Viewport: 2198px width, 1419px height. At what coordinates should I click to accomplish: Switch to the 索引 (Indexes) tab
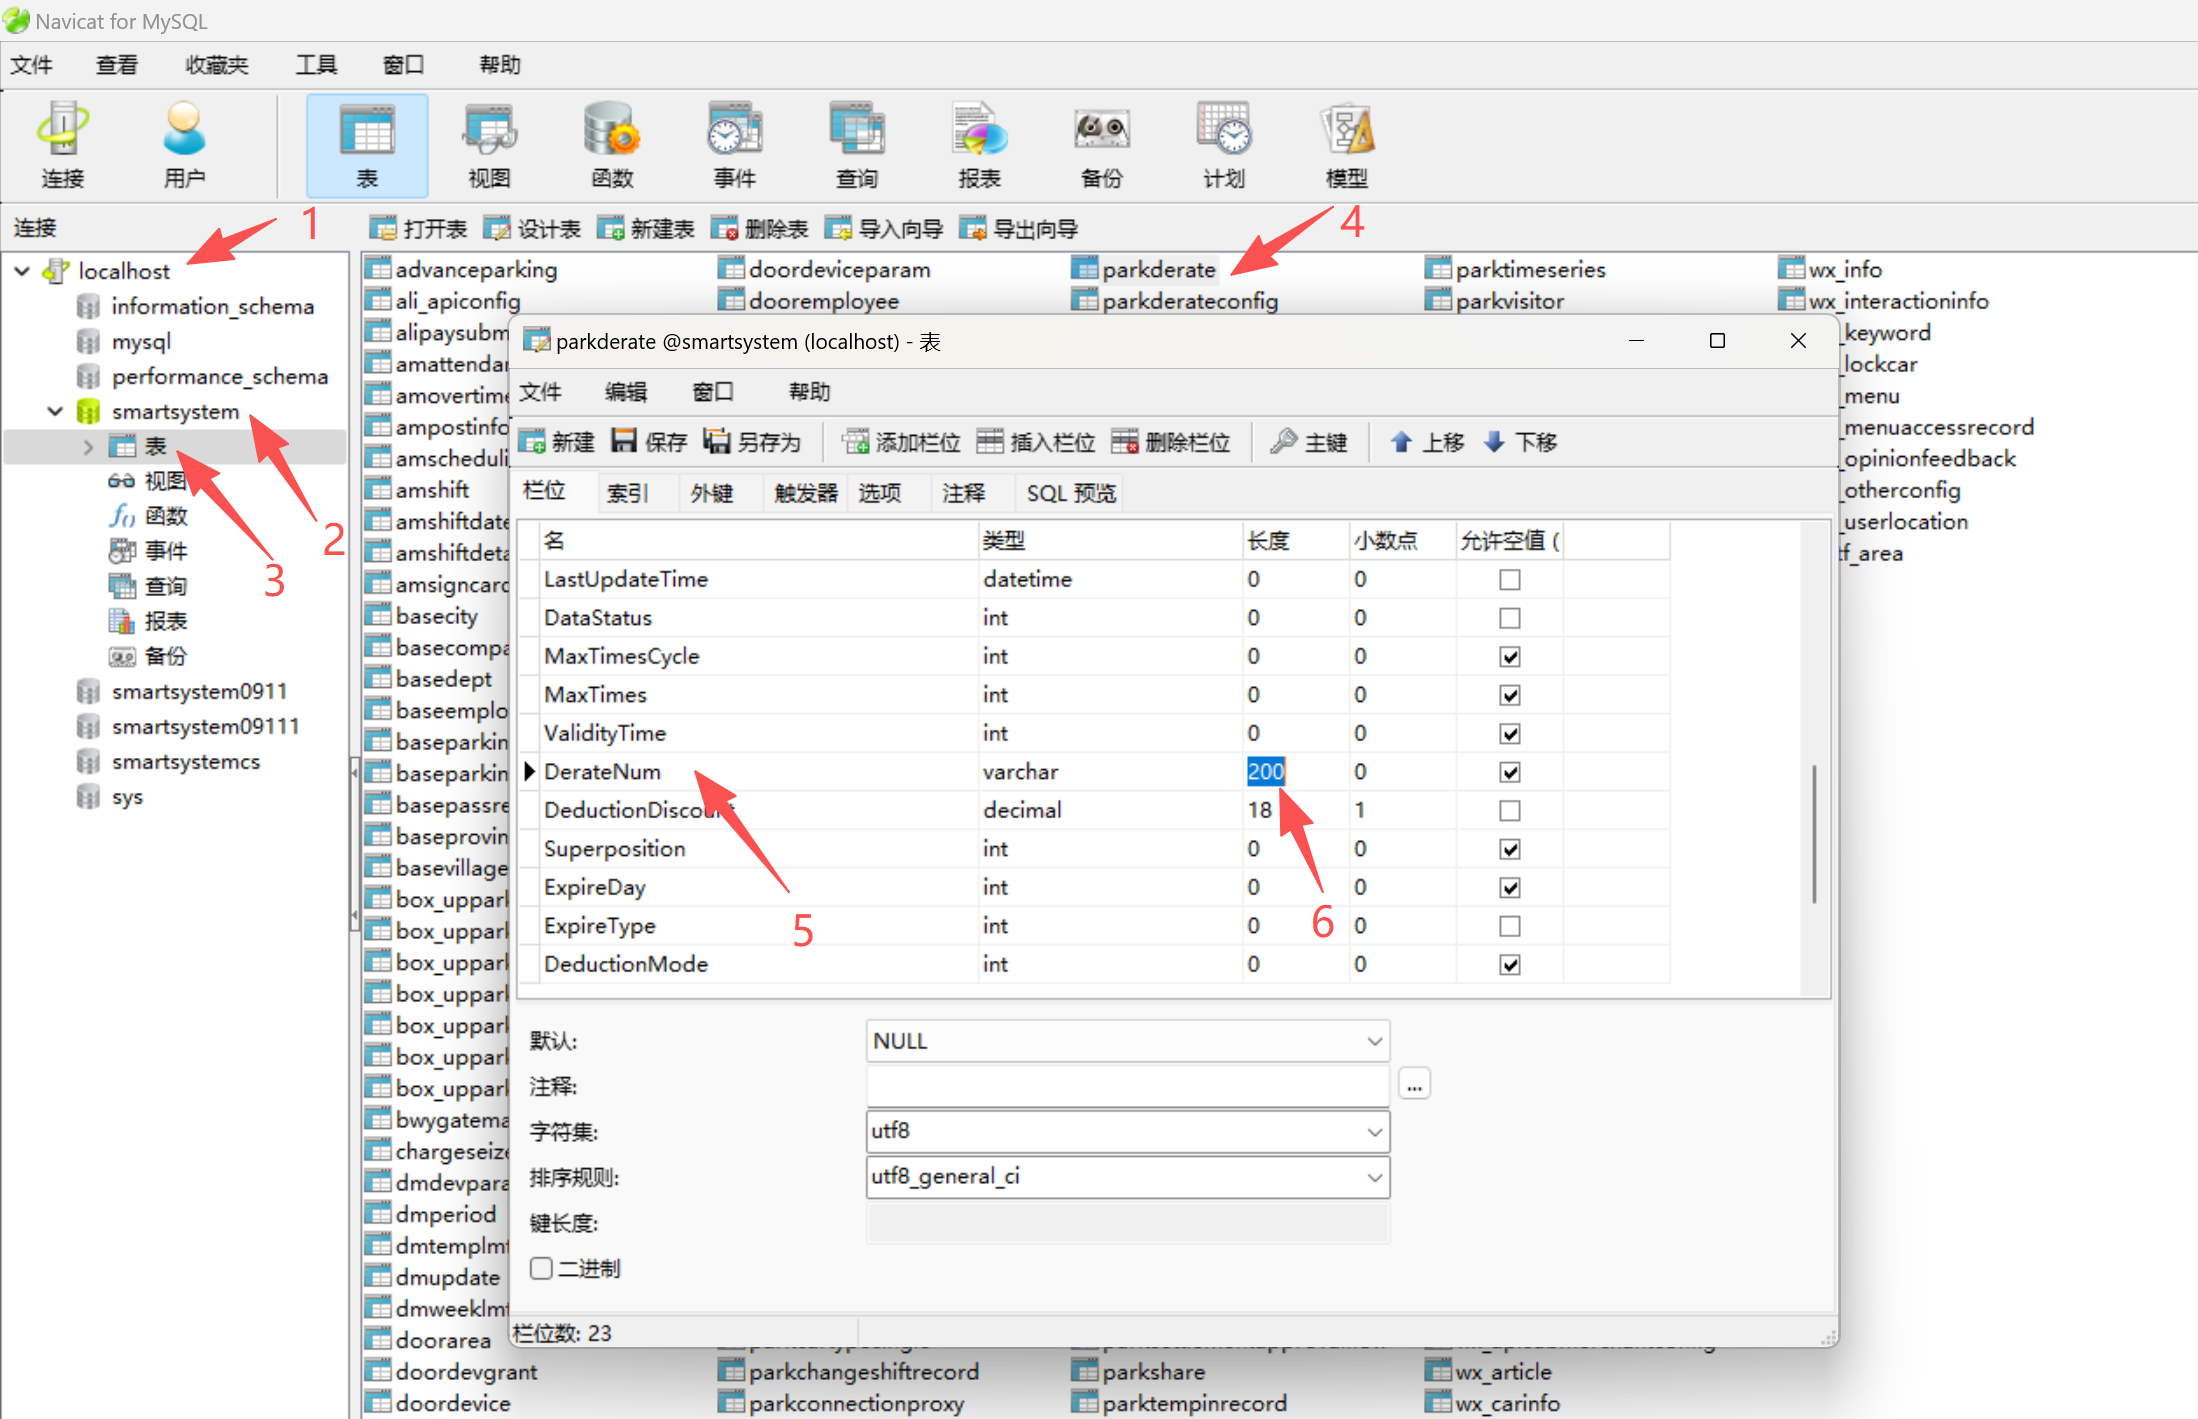point(628,493)
